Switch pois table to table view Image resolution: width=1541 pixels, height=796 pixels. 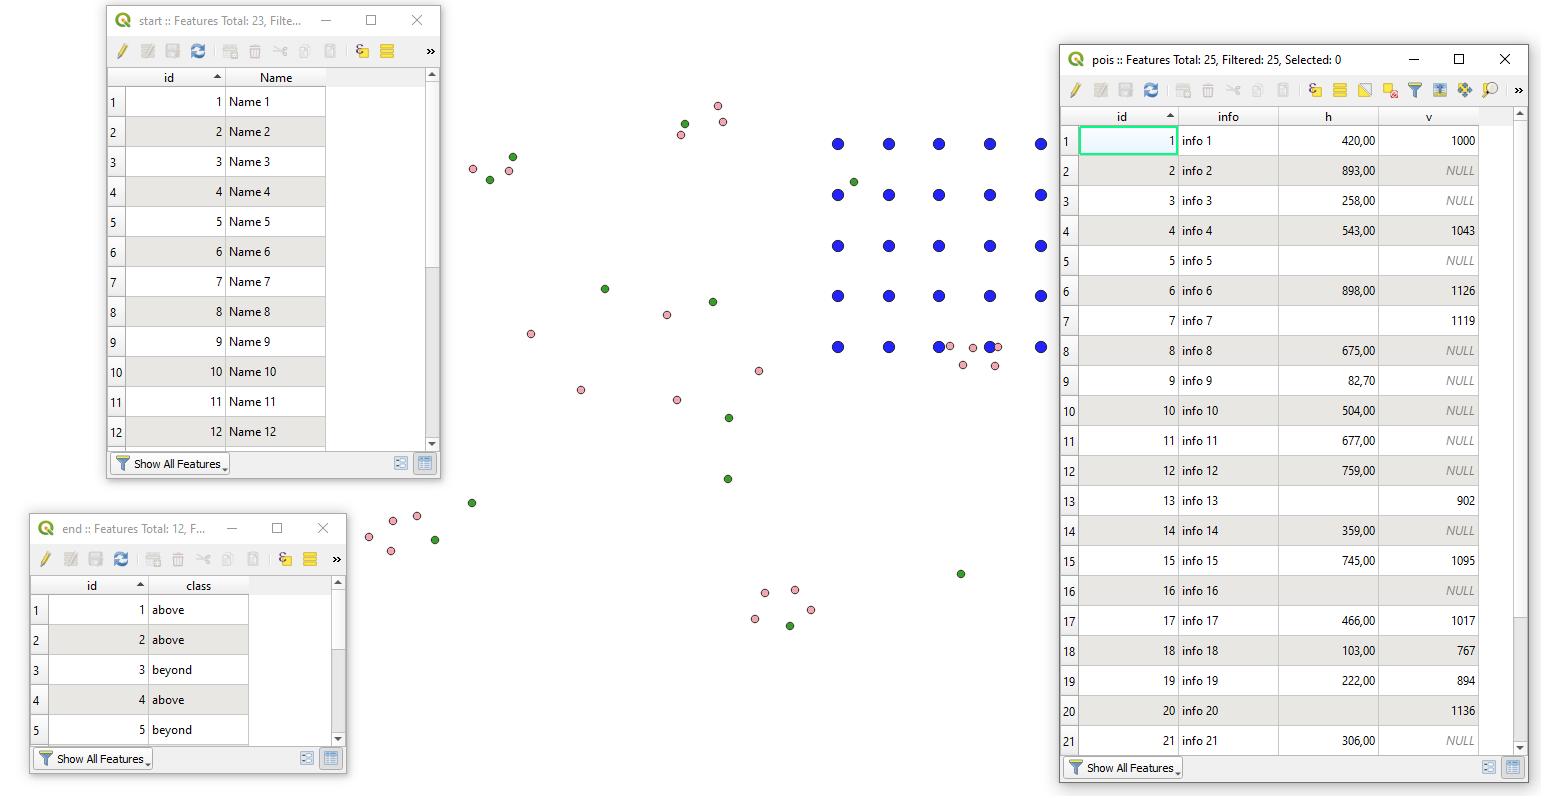[1513, 768]
